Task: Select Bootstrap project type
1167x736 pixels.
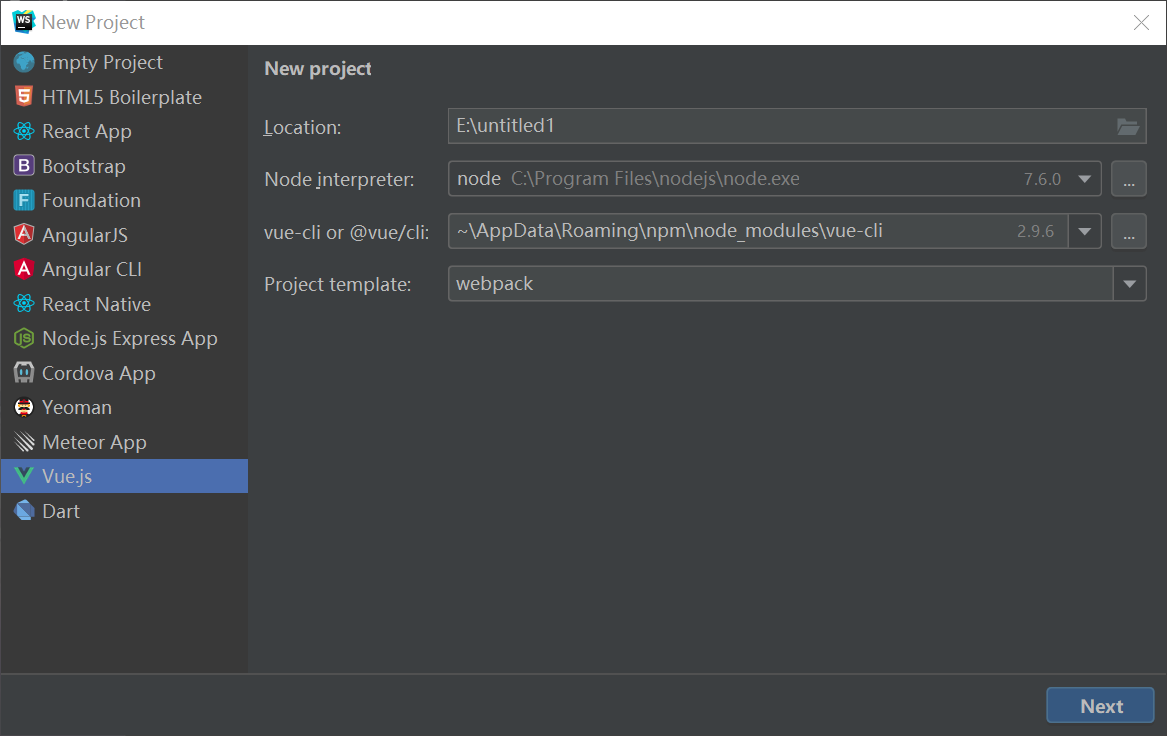Action: 124,166
